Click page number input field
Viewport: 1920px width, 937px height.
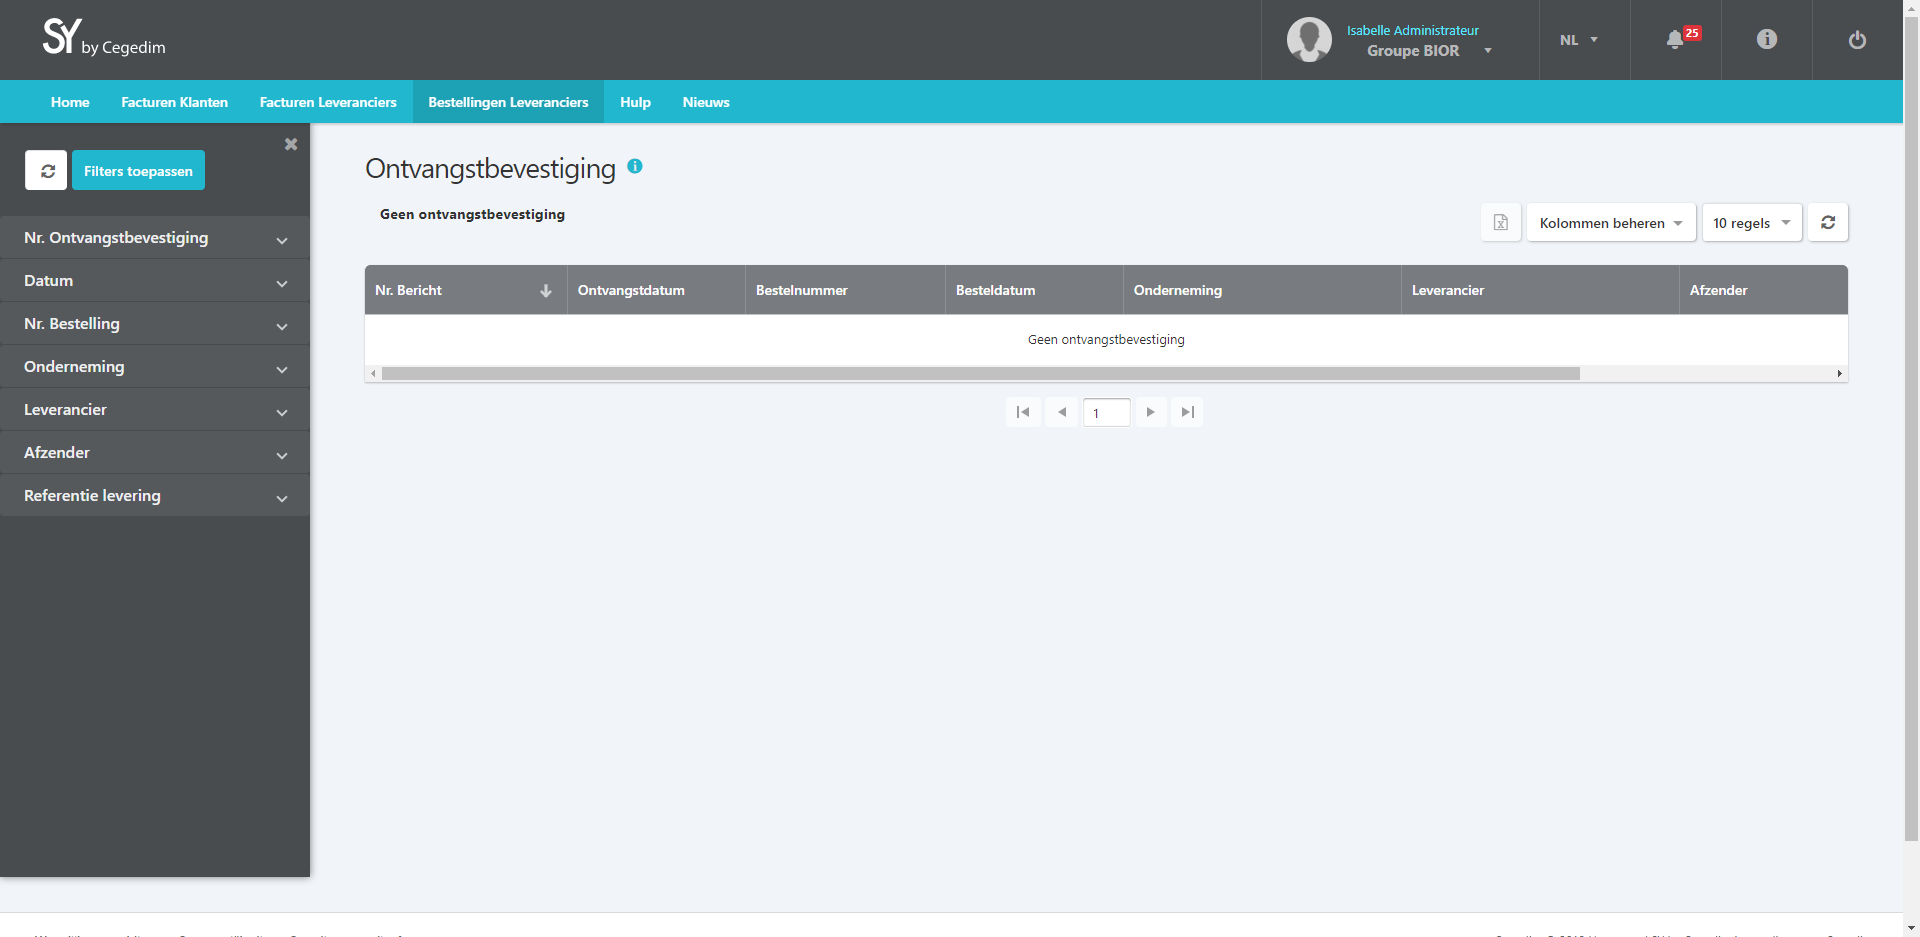point(1106,412)
